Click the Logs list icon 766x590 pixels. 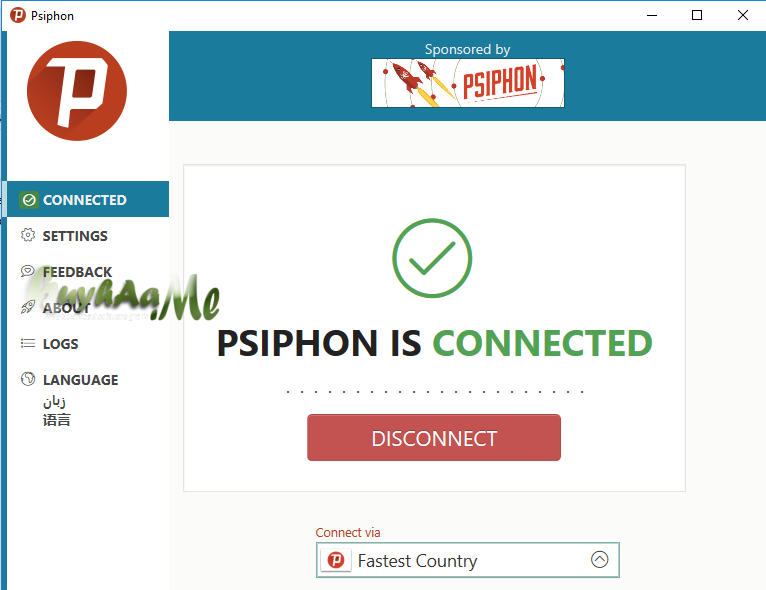(x=28, y=343)
